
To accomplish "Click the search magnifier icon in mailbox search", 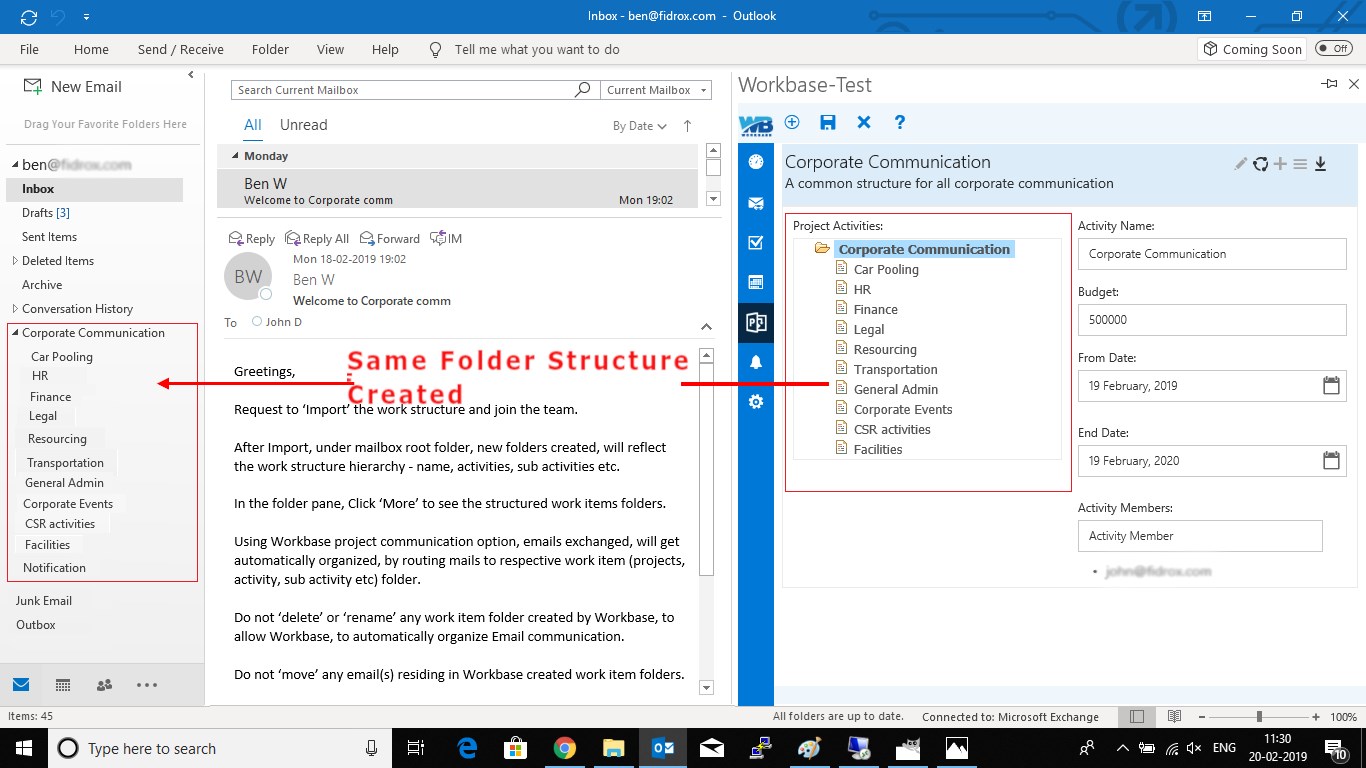I will (582, 90).
